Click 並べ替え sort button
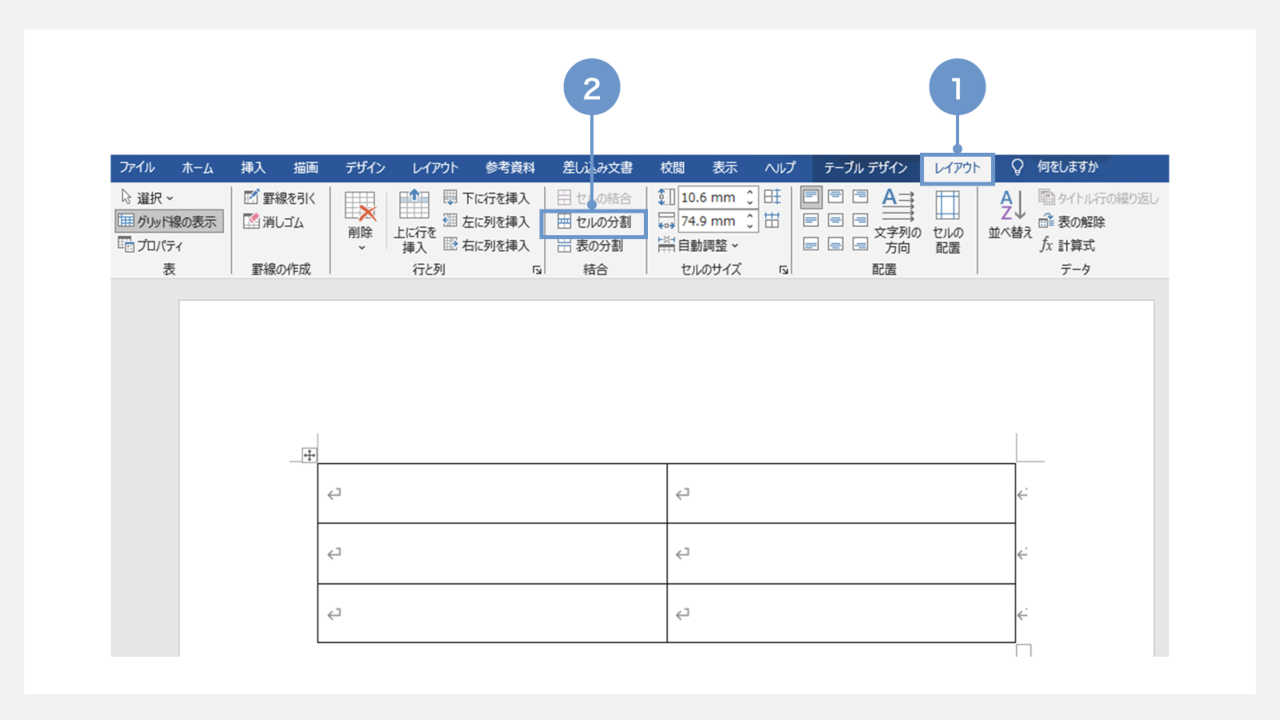1280x720 pixels. coord(1011,215)
